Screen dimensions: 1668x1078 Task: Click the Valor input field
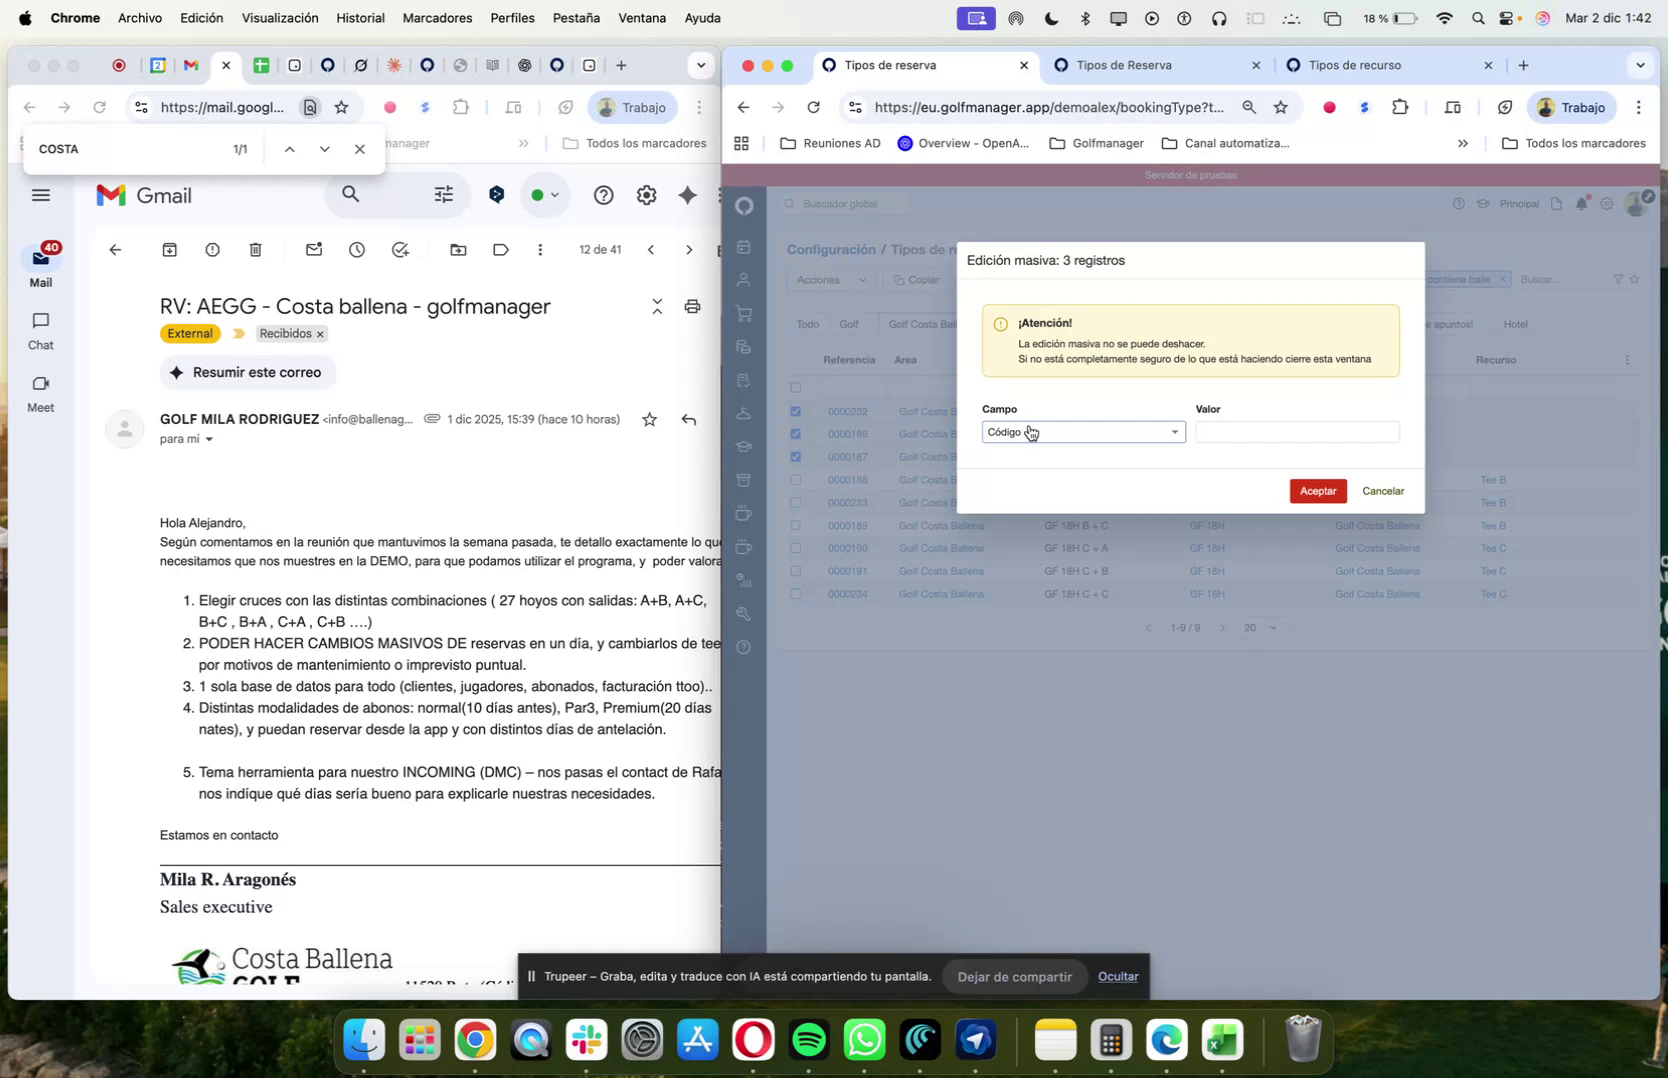click(1296, 432)
